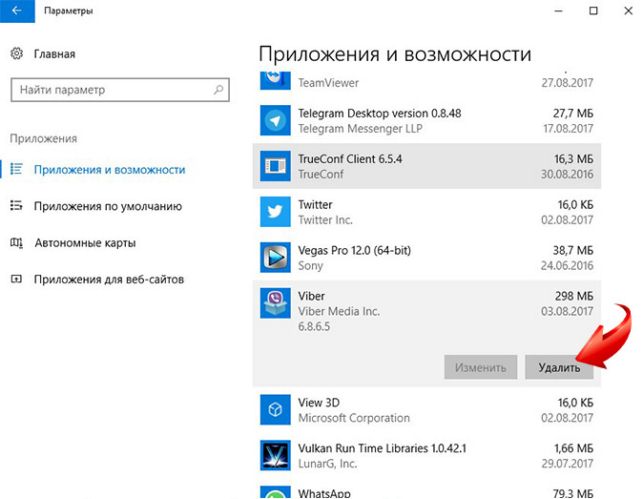Viewport: 643px width, 499px height.
Task: Click the TeamViewer app icon
Action: (275, 80)
